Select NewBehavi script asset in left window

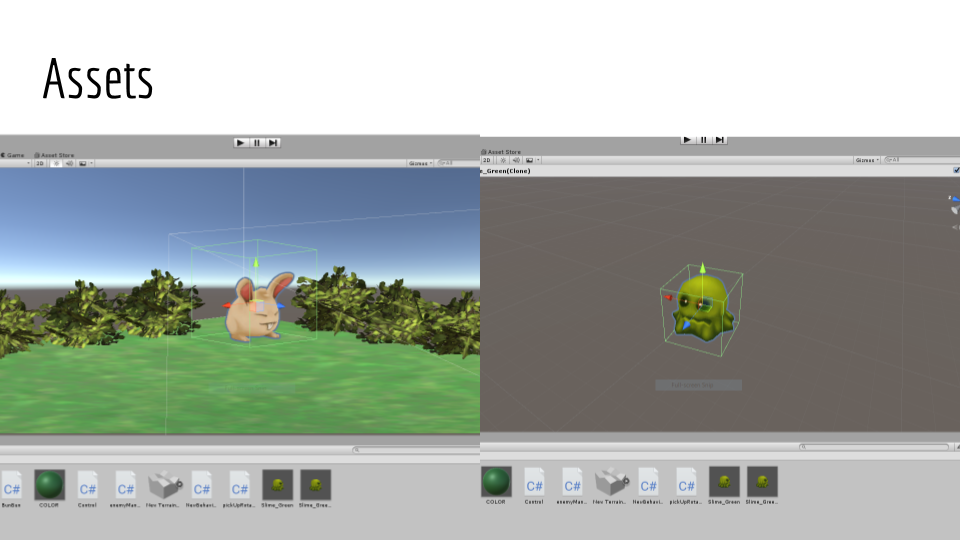click(x=201, y=489)
